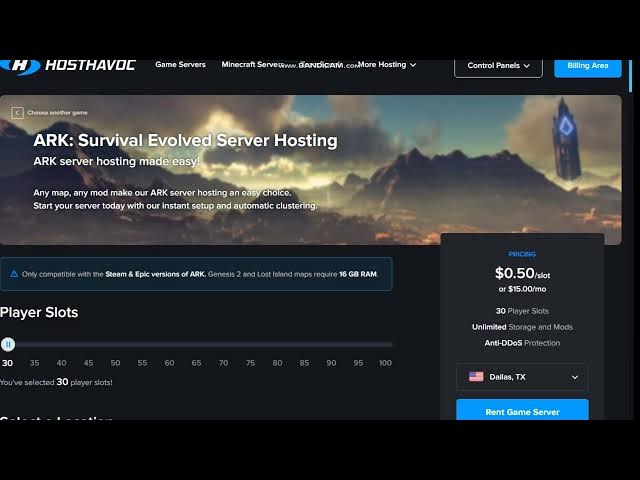
Task: Click the Choose another game link
Action: pos(58,113)
